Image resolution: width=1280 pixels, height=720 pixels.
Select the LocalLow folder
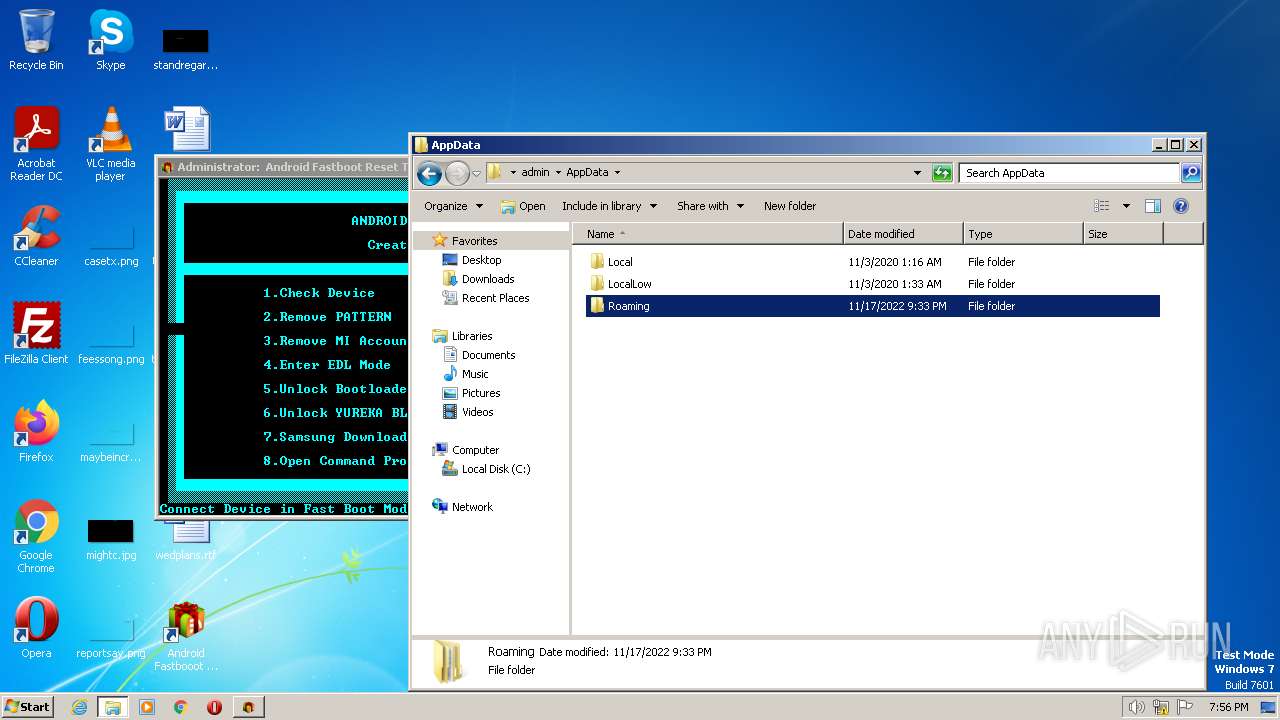872,284
